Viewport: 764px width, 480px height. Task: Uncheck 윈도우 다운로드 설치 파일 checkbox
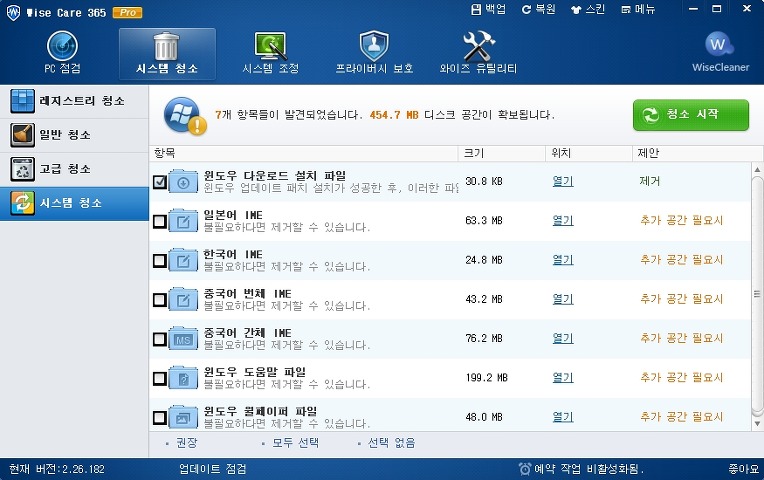point(160,182)
